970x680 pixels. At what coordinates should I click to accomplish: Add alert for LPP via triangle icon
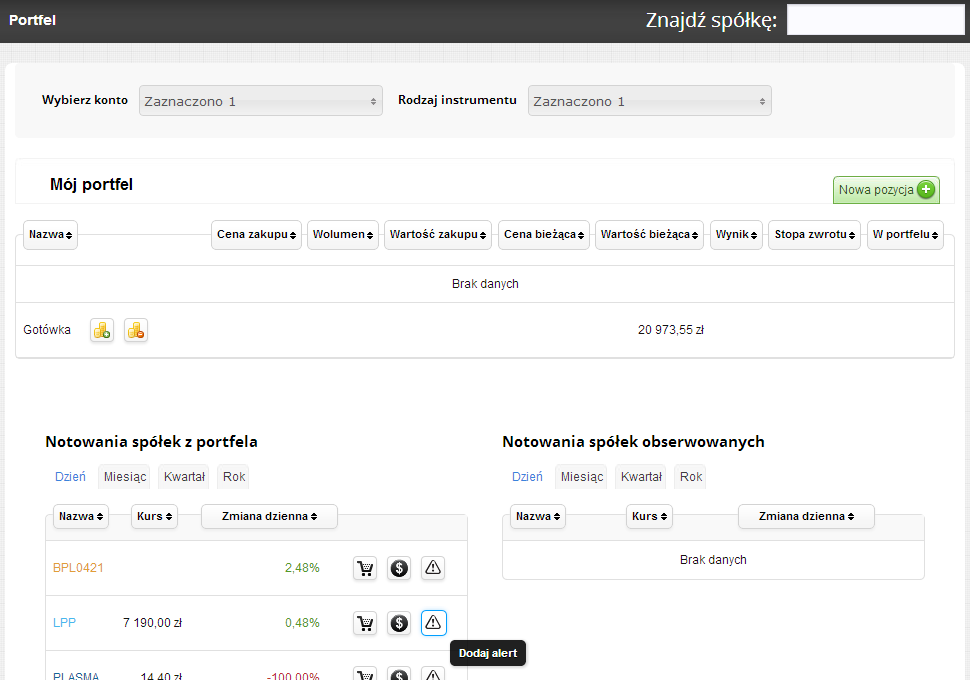pyautogui.click(x=434, y=623)
